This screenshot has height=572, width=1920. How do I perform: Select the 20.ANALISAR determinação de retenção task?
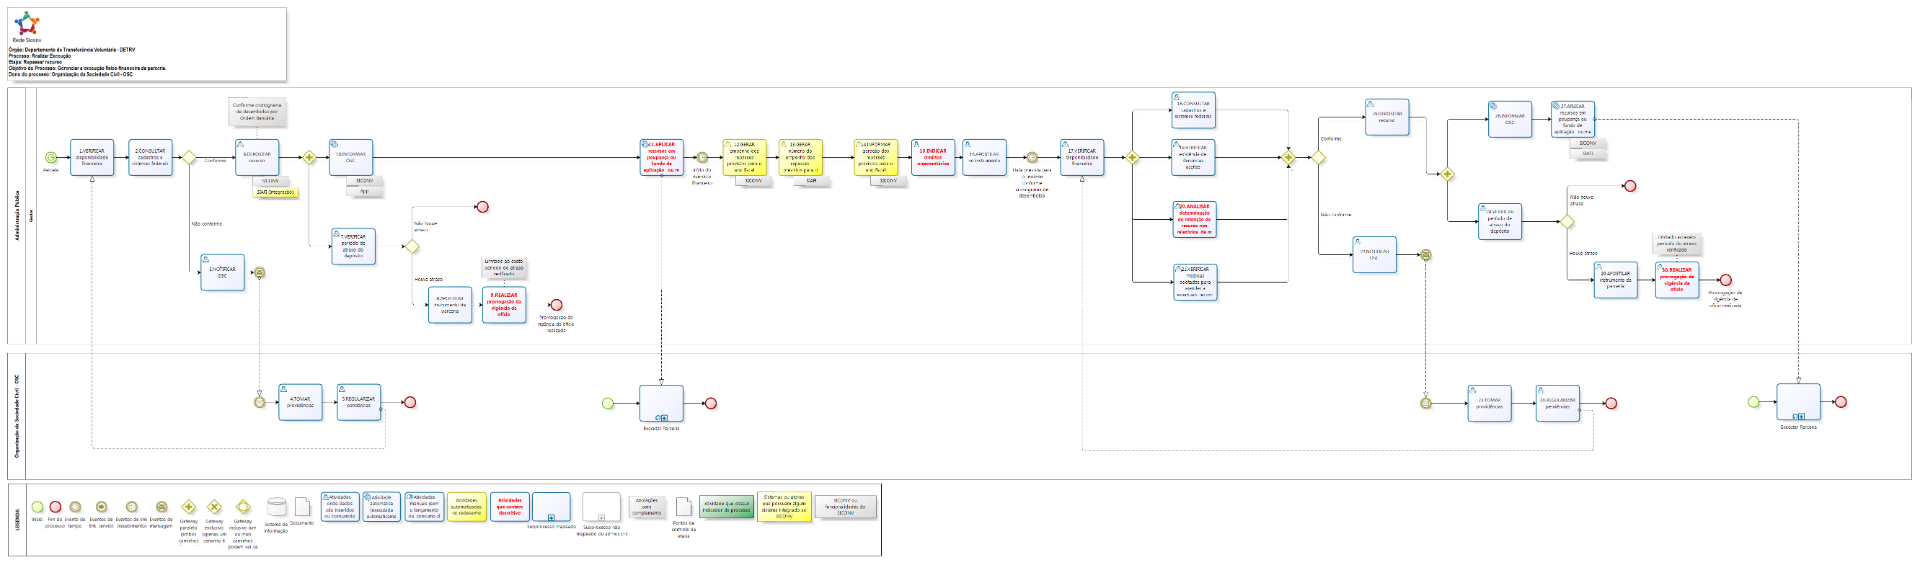pos(1194,219)
